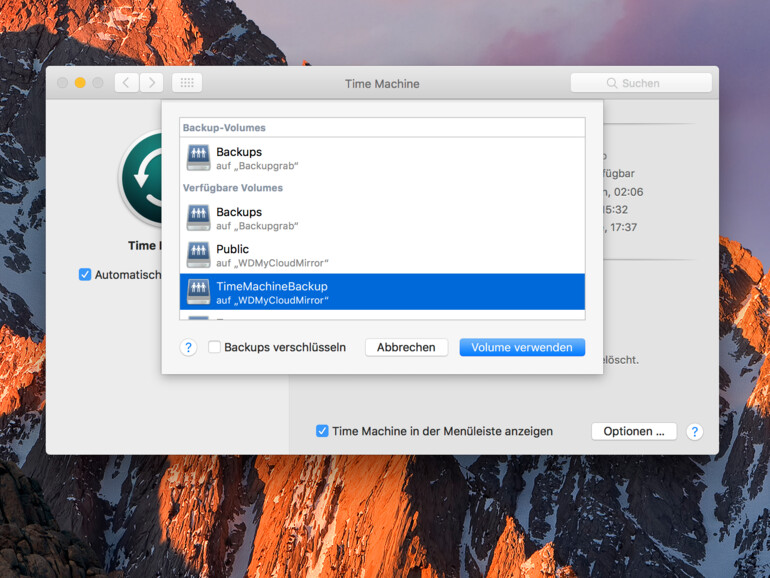Screen dimensions: 770x578
Task: Click the Verfügbare Volumes section header
Action: [233, 188]
